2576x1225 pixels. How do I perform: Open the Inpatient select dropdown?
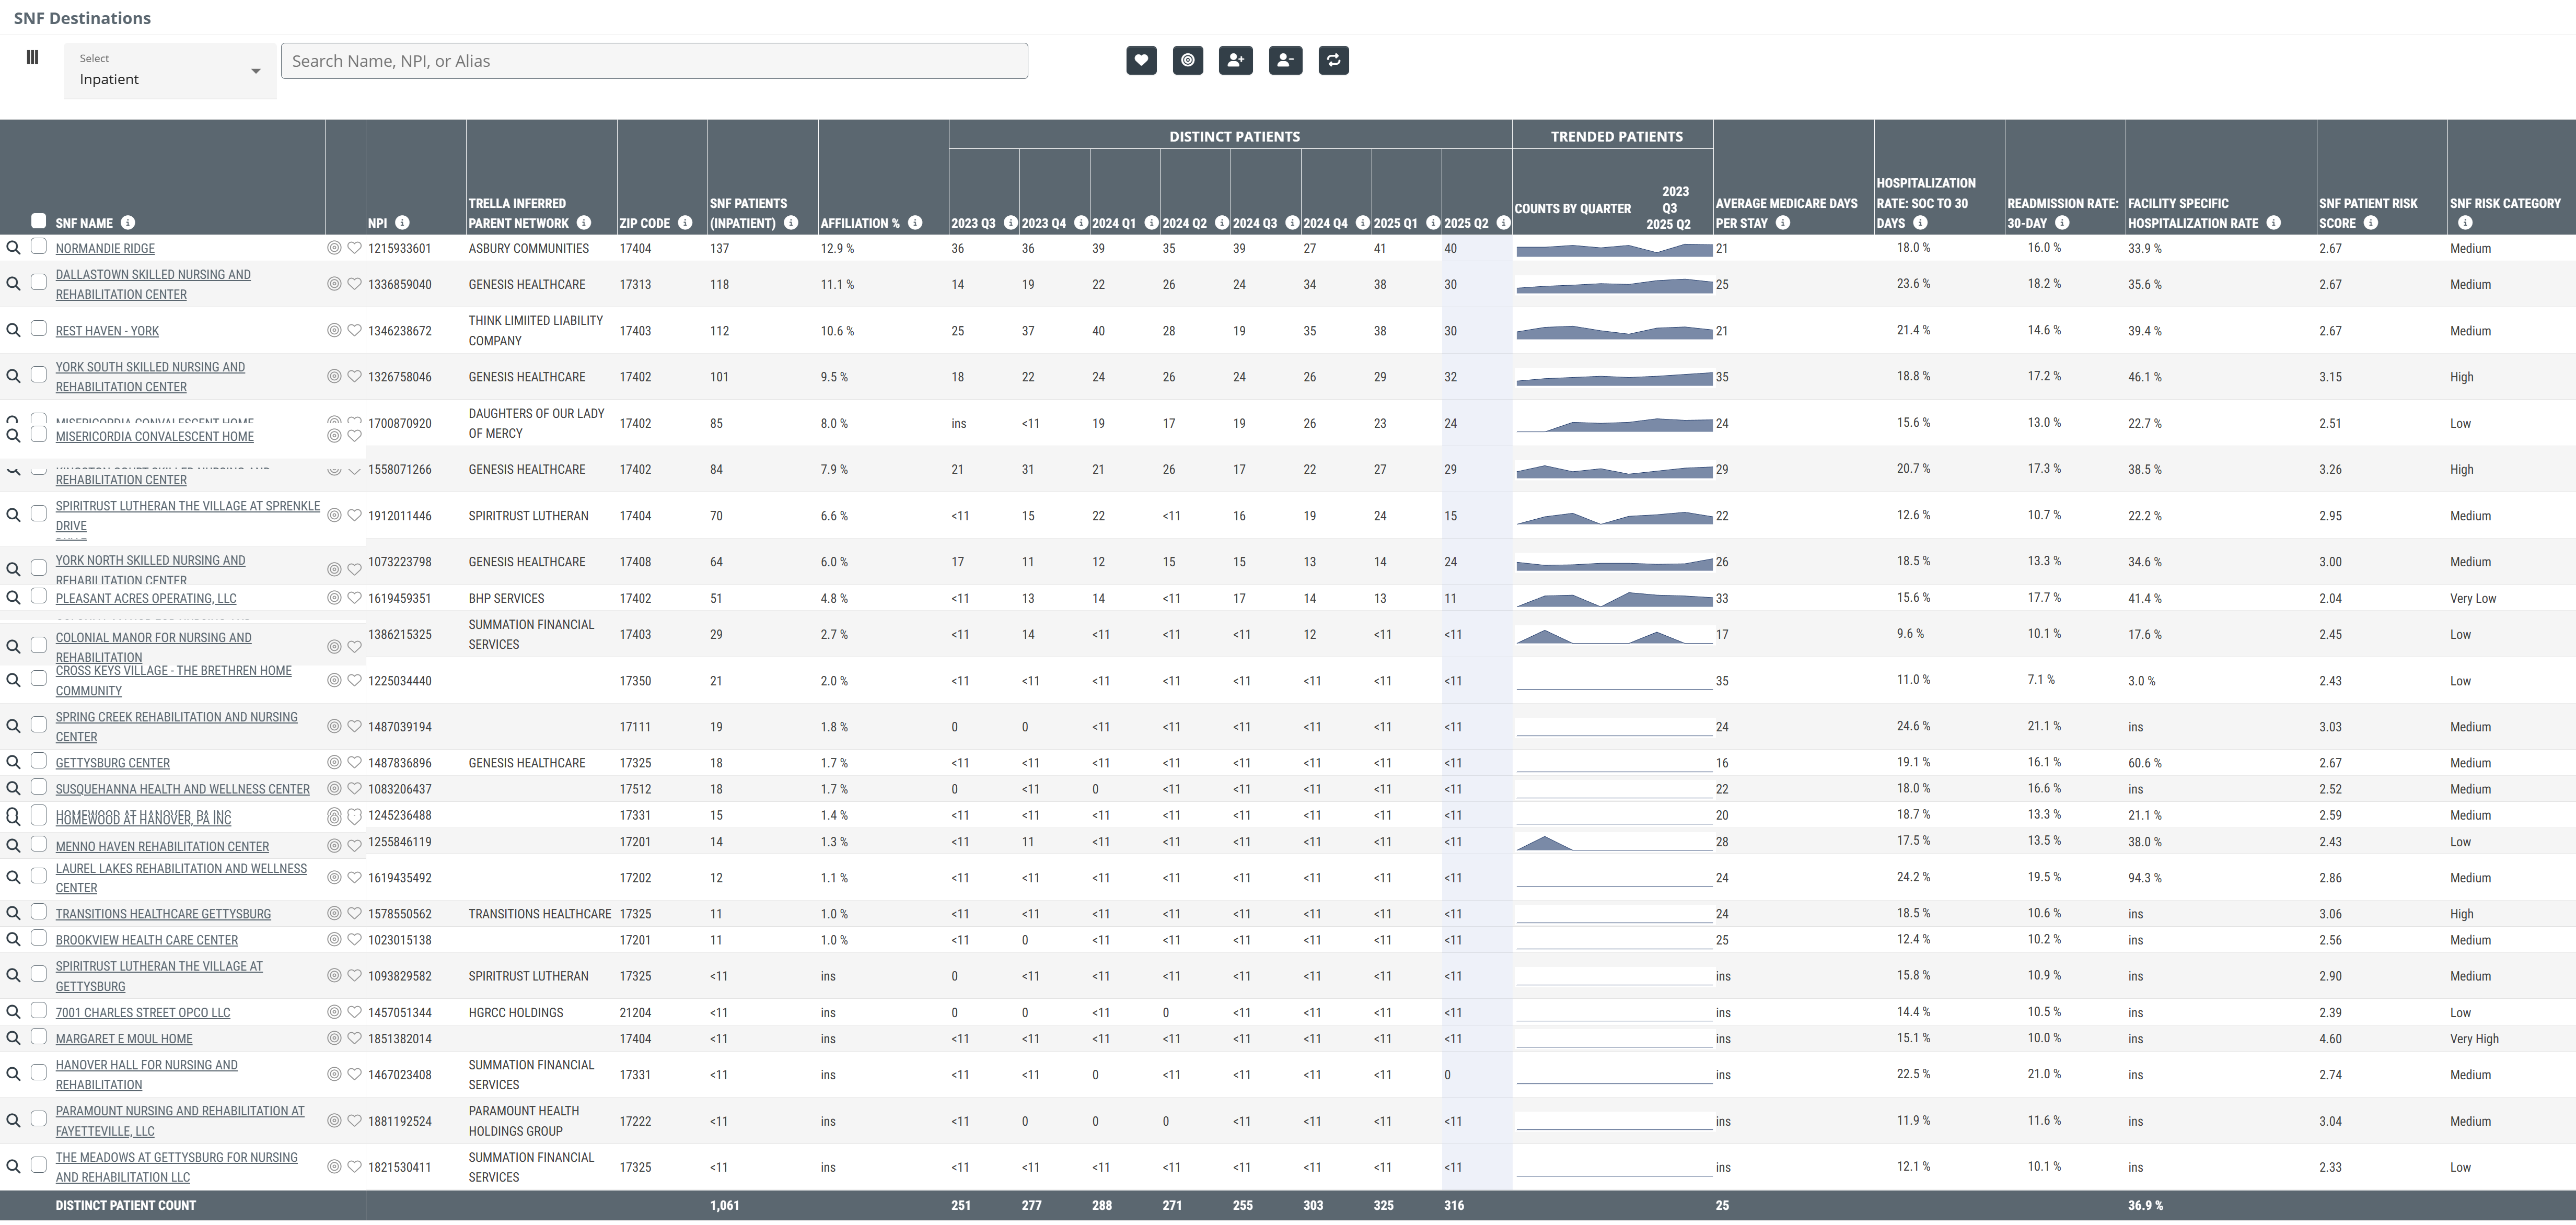coord(170,71)
